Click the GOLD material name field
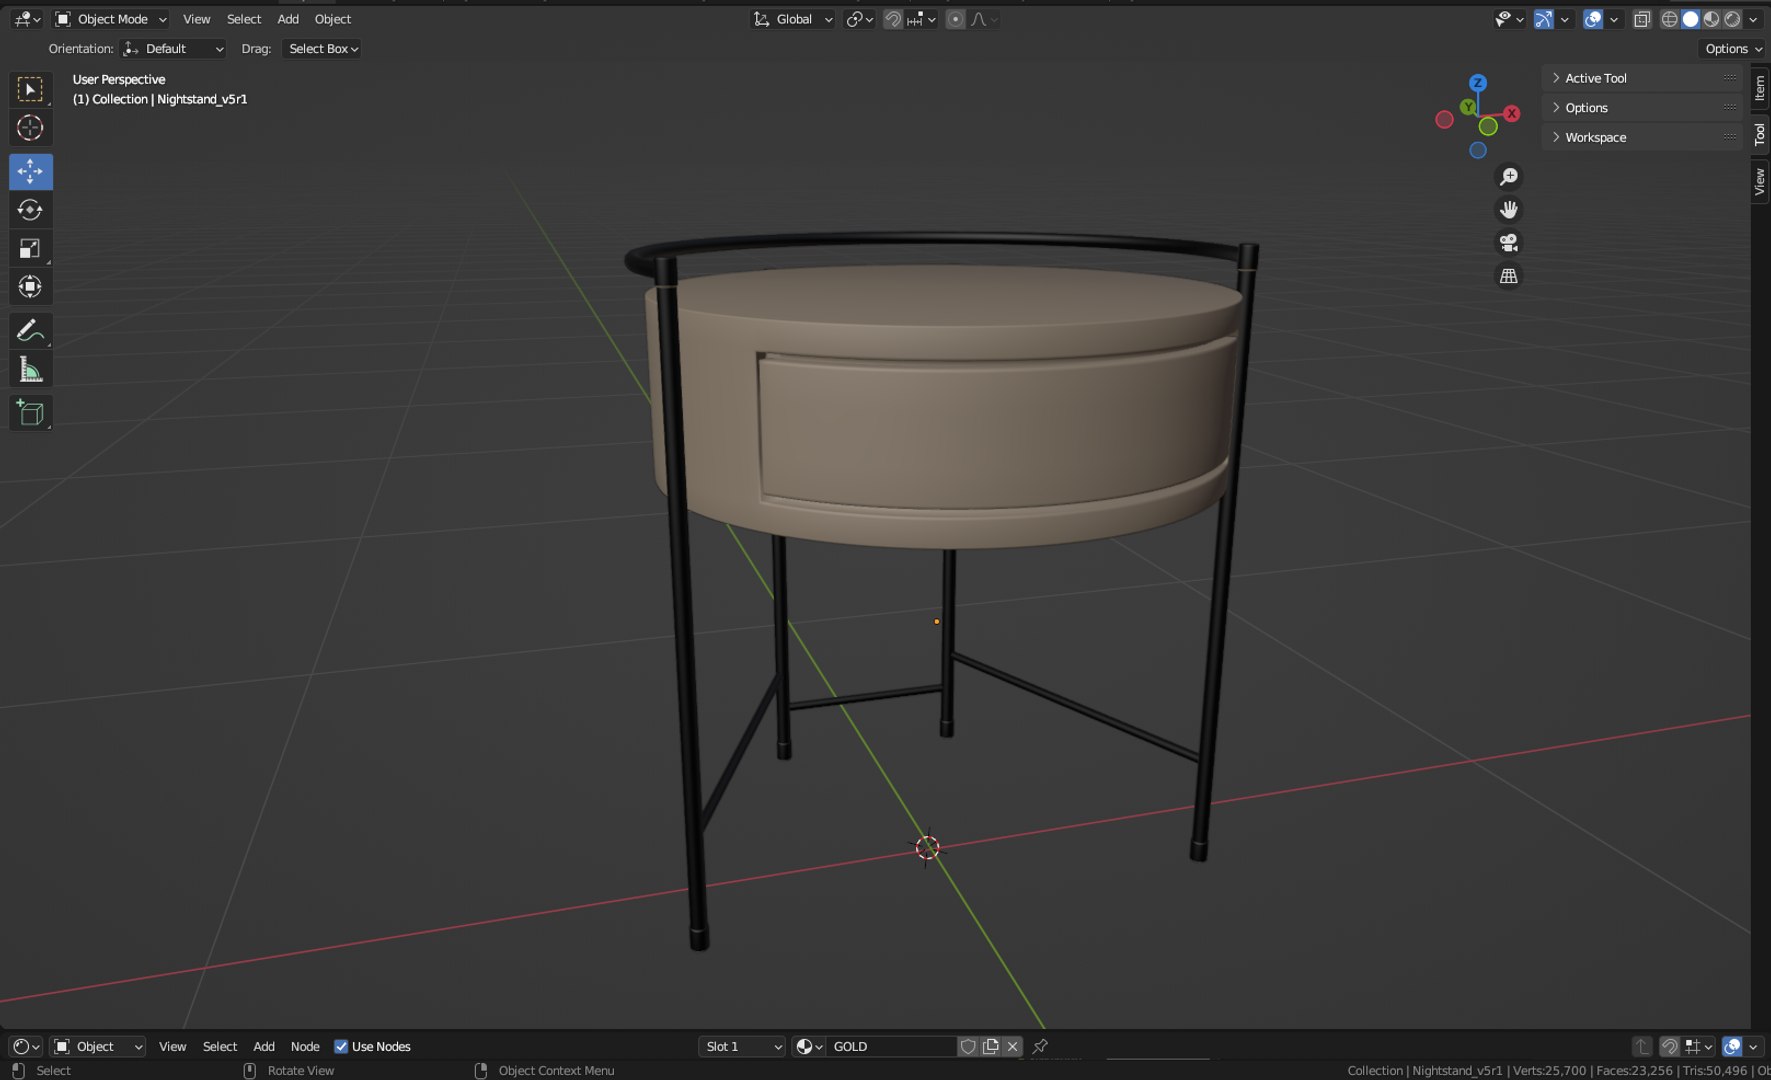The image size is (1771, 1080). tap(891, 1046)
